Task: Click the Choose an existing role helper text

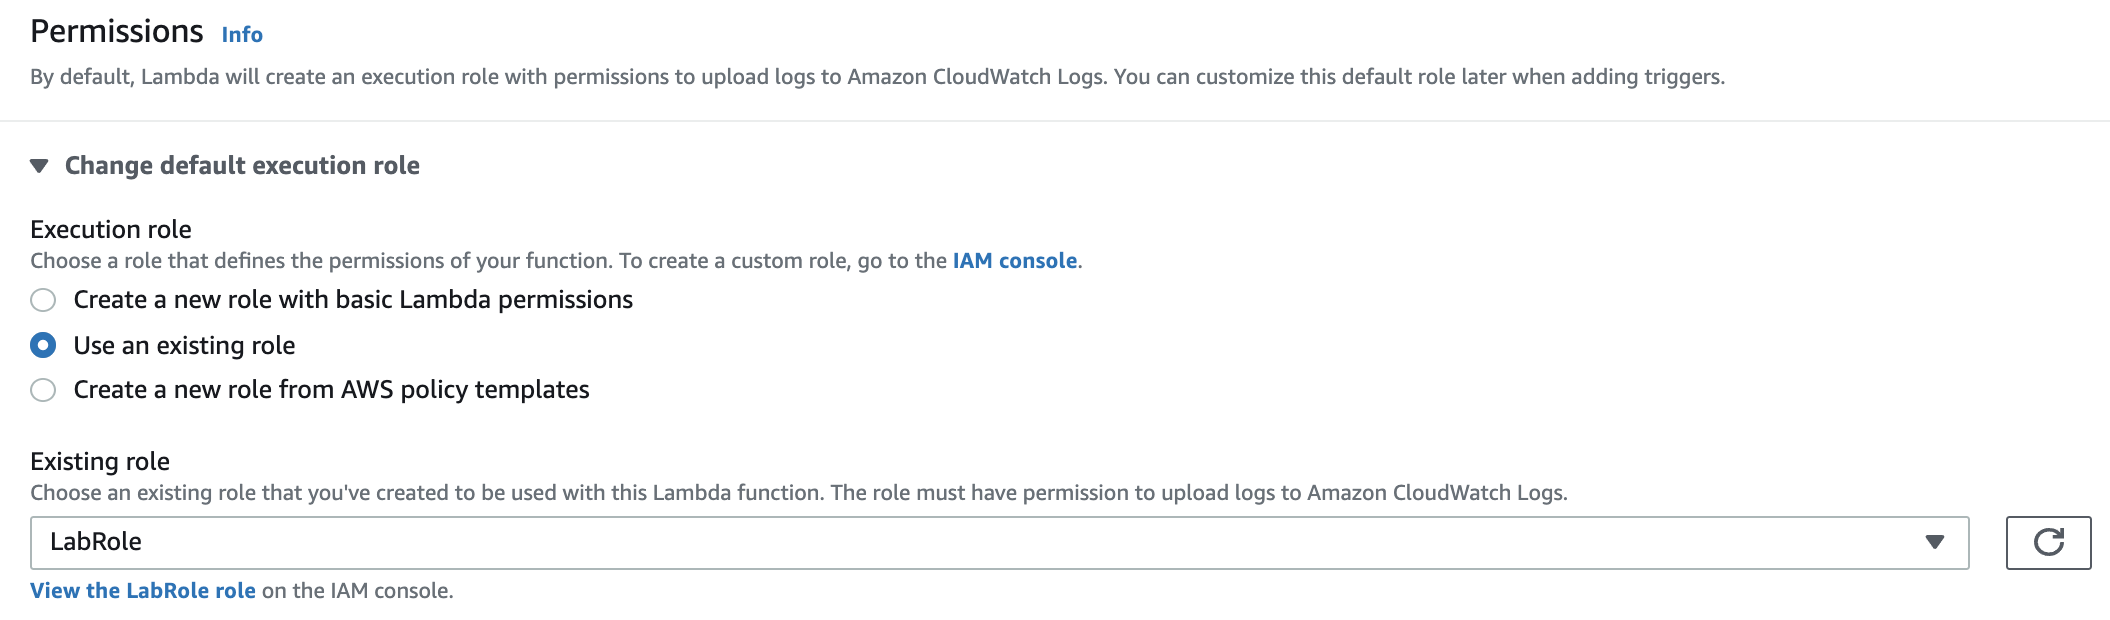Action: click(x=798, y=493)
